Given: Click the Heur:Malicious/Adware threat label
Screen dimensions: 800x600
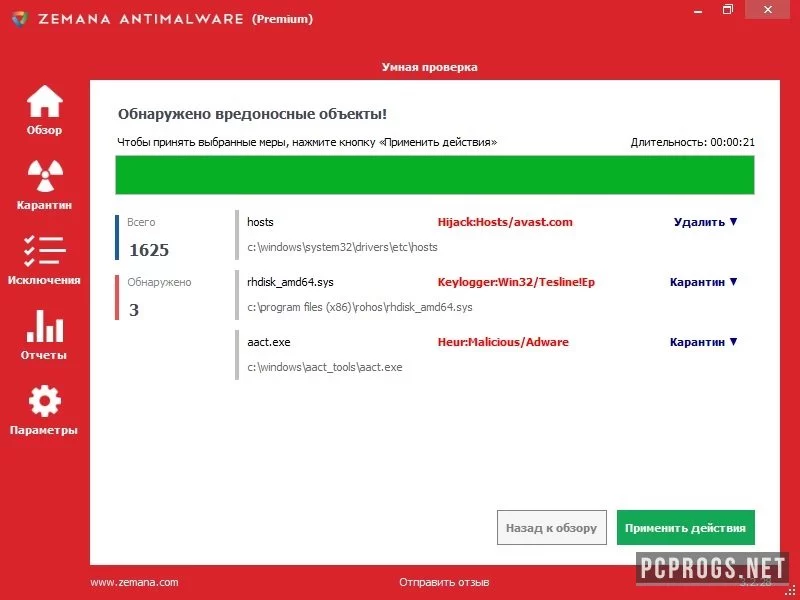Looking at the screenshot, I should click(503, 342).
